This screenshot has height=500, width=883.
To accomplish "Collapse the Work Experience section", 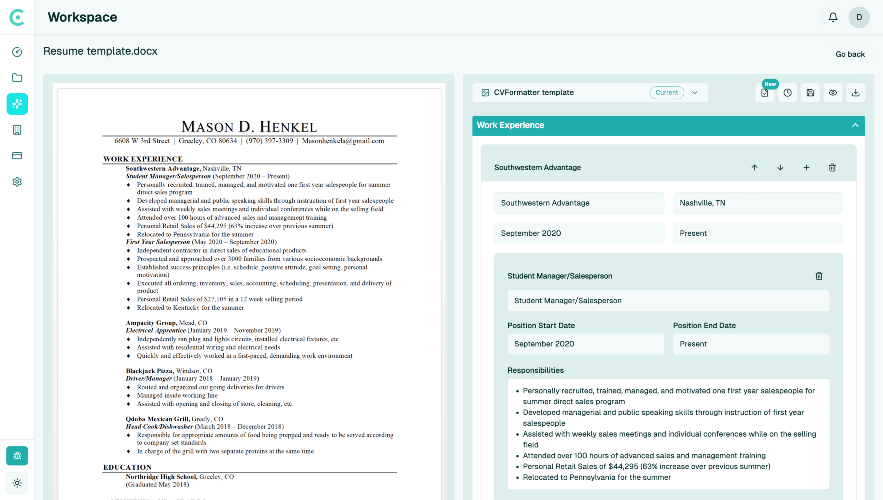I will click(x=855, y=125).
